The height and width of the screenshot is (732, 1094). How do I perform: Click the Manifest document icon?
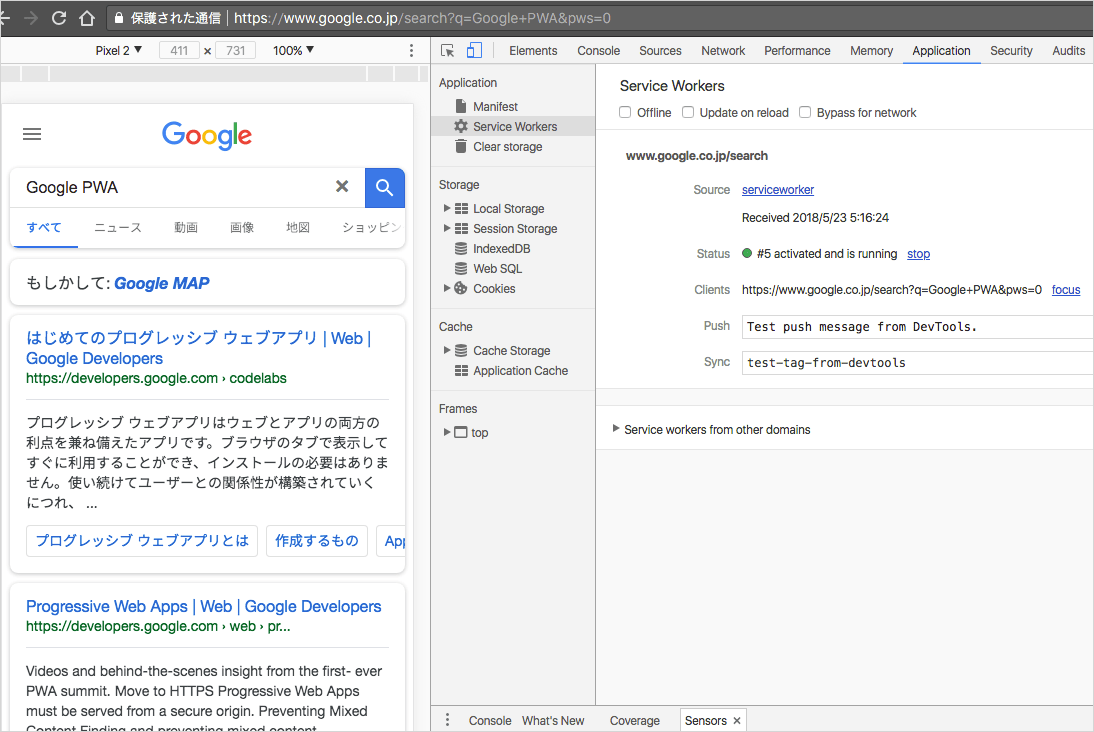pyautogui.click(x=460, y=106)
